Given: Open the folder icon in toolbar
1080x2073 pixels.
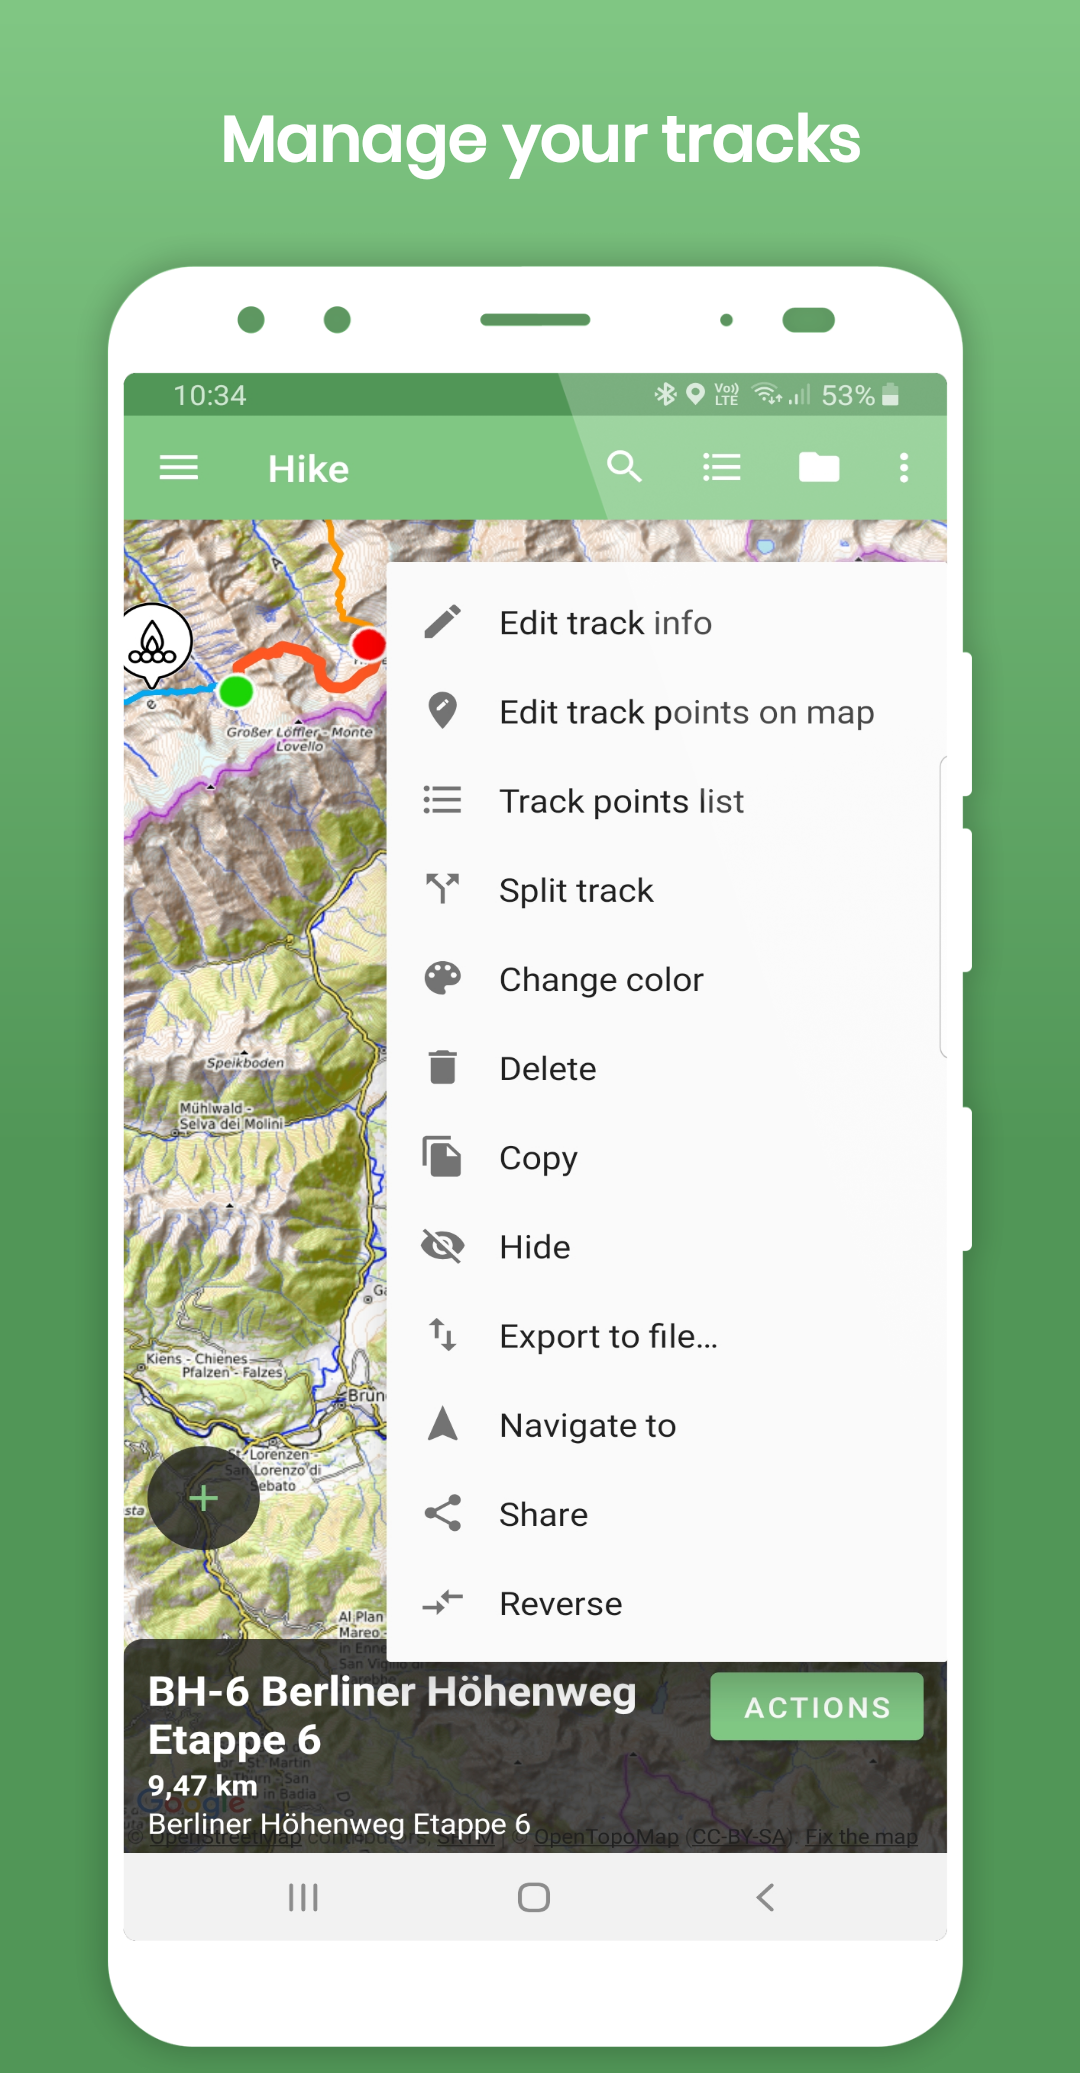Looking at the screenshot, I should tap(819, 467).
